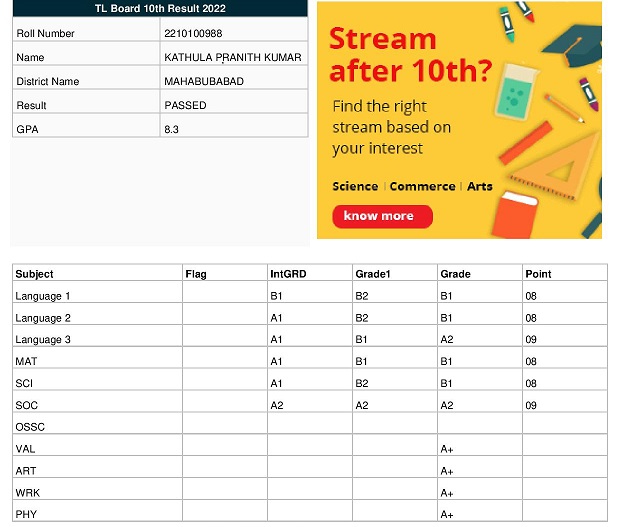Select the 'WRK' subject cell
The width and height of the screenshot is (620, 527).
click(x=97, y=489)
